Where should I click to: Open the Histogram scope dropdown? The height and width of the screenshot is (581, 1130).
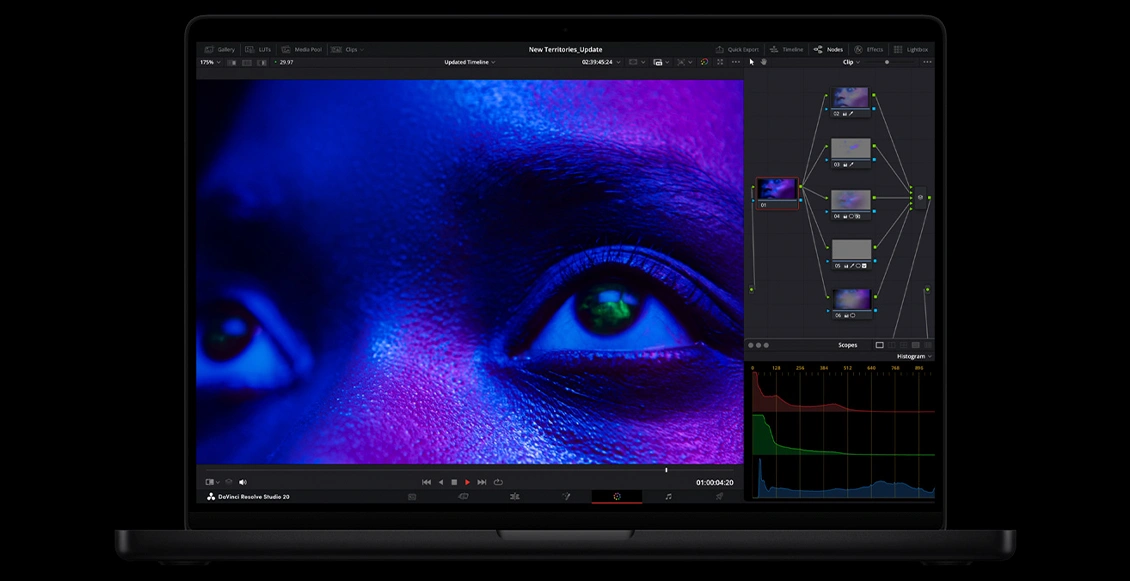point(912,356)
